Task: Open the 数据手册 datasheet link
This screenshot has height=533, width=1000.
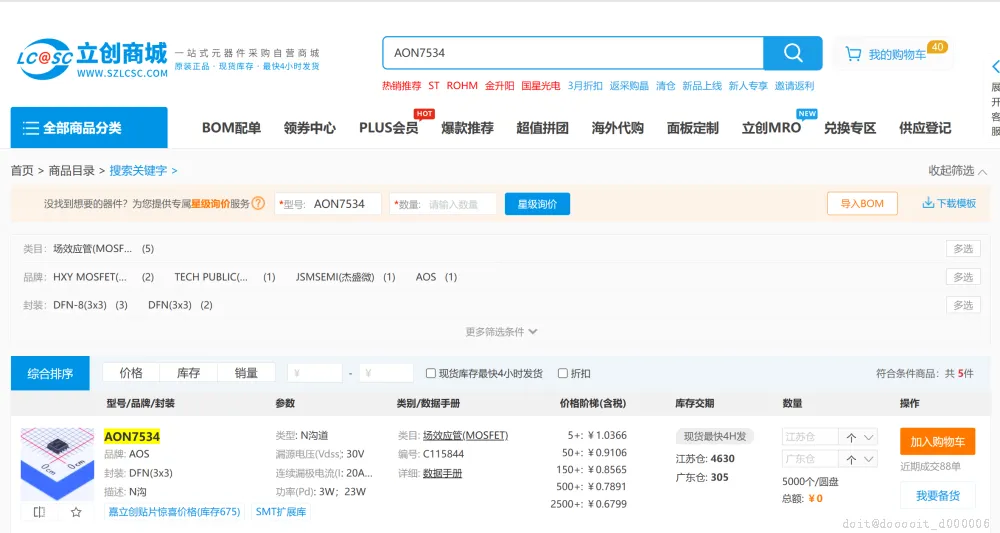Action: (443, 473)
